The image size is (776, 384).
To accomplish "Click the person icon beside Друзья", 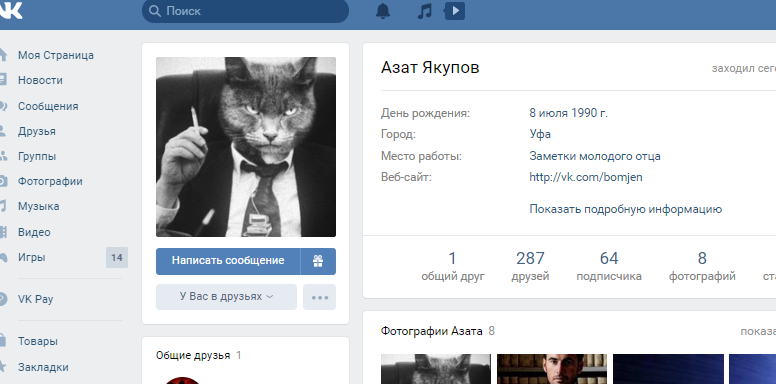I will (2, 131).
